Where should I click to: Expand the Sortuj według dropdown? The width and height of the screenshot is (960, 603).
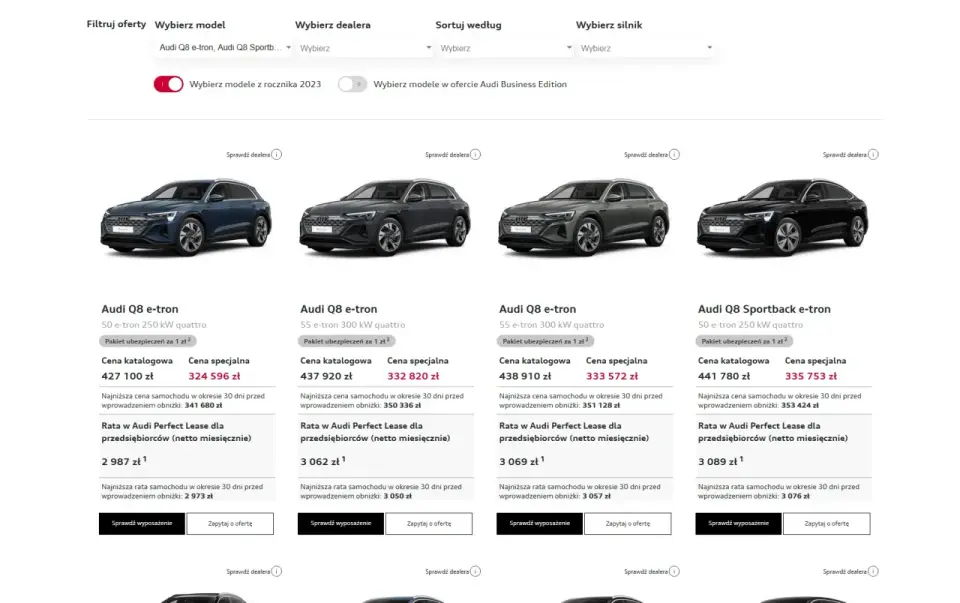[505, 48]
